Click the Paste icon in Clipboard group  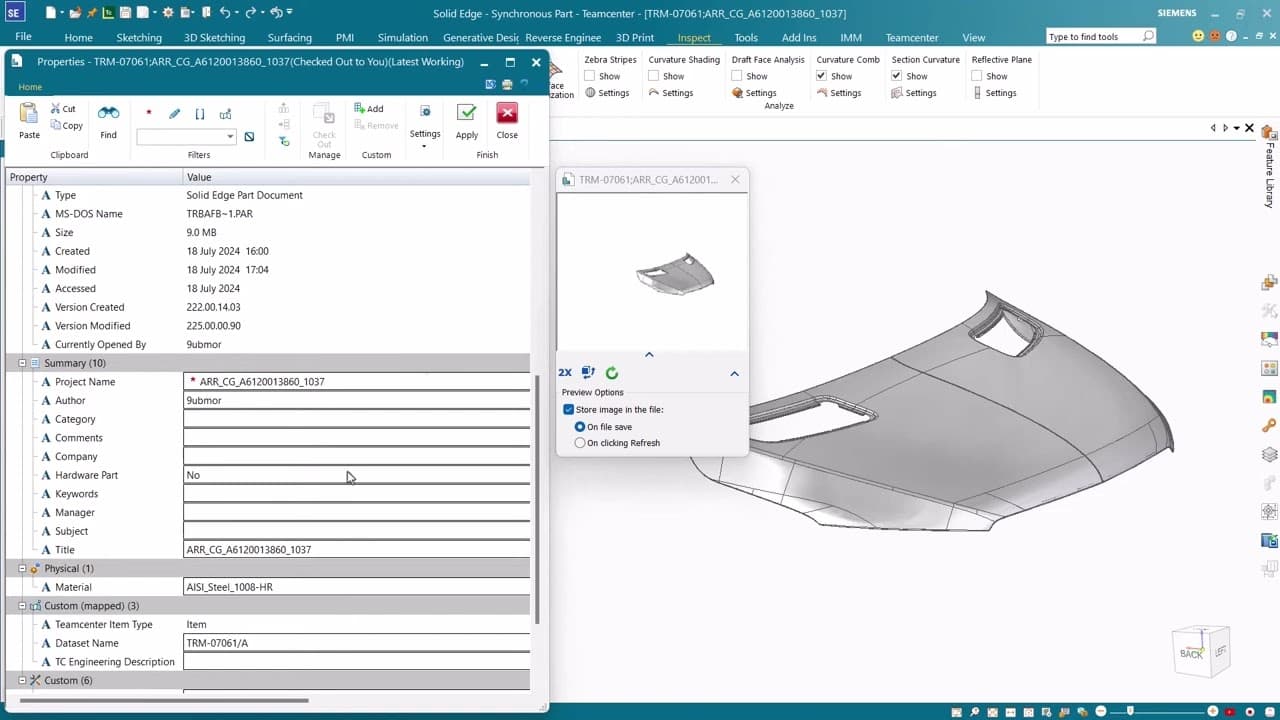(x=29, y=113)
